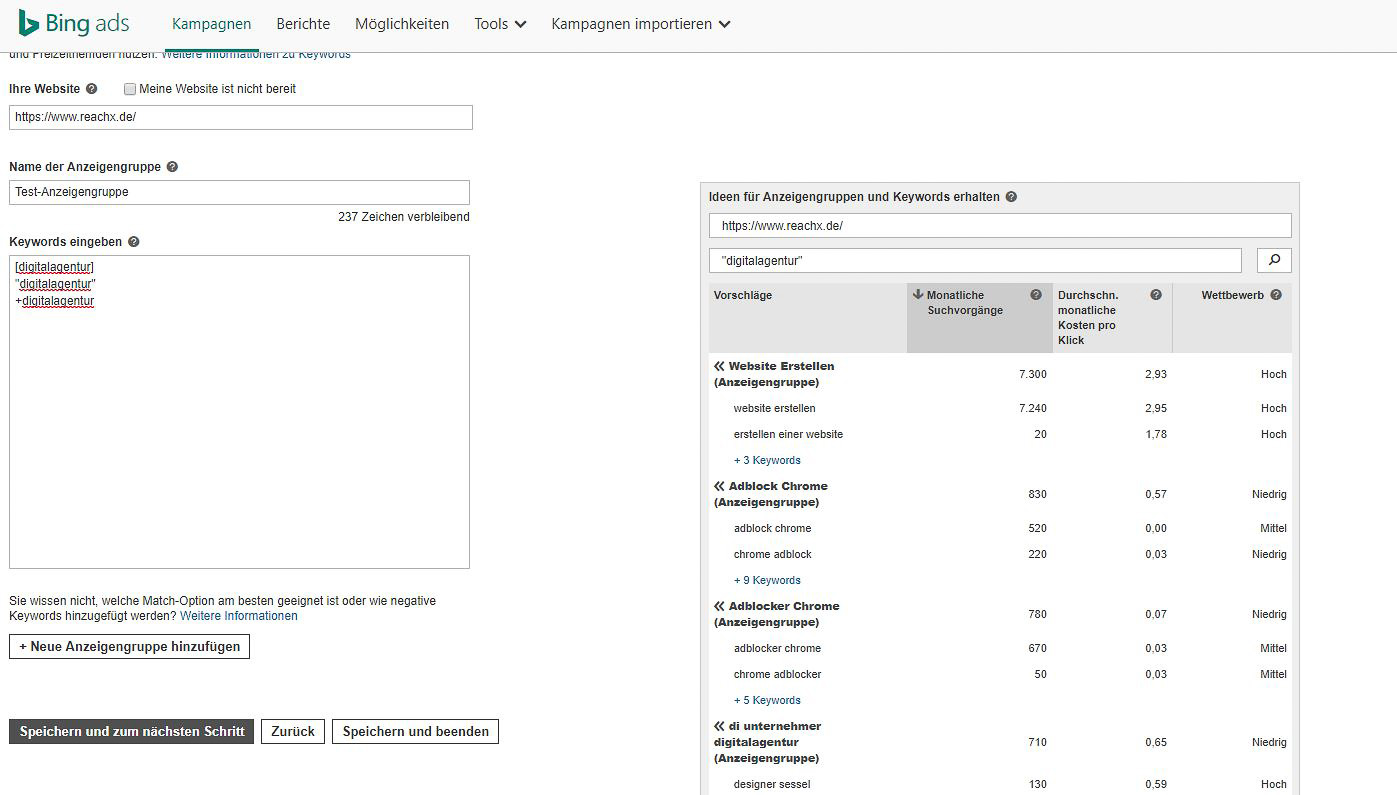Click the magnifier search button for keyword ideas
1397x795 pixels.
coord(1274,260)
